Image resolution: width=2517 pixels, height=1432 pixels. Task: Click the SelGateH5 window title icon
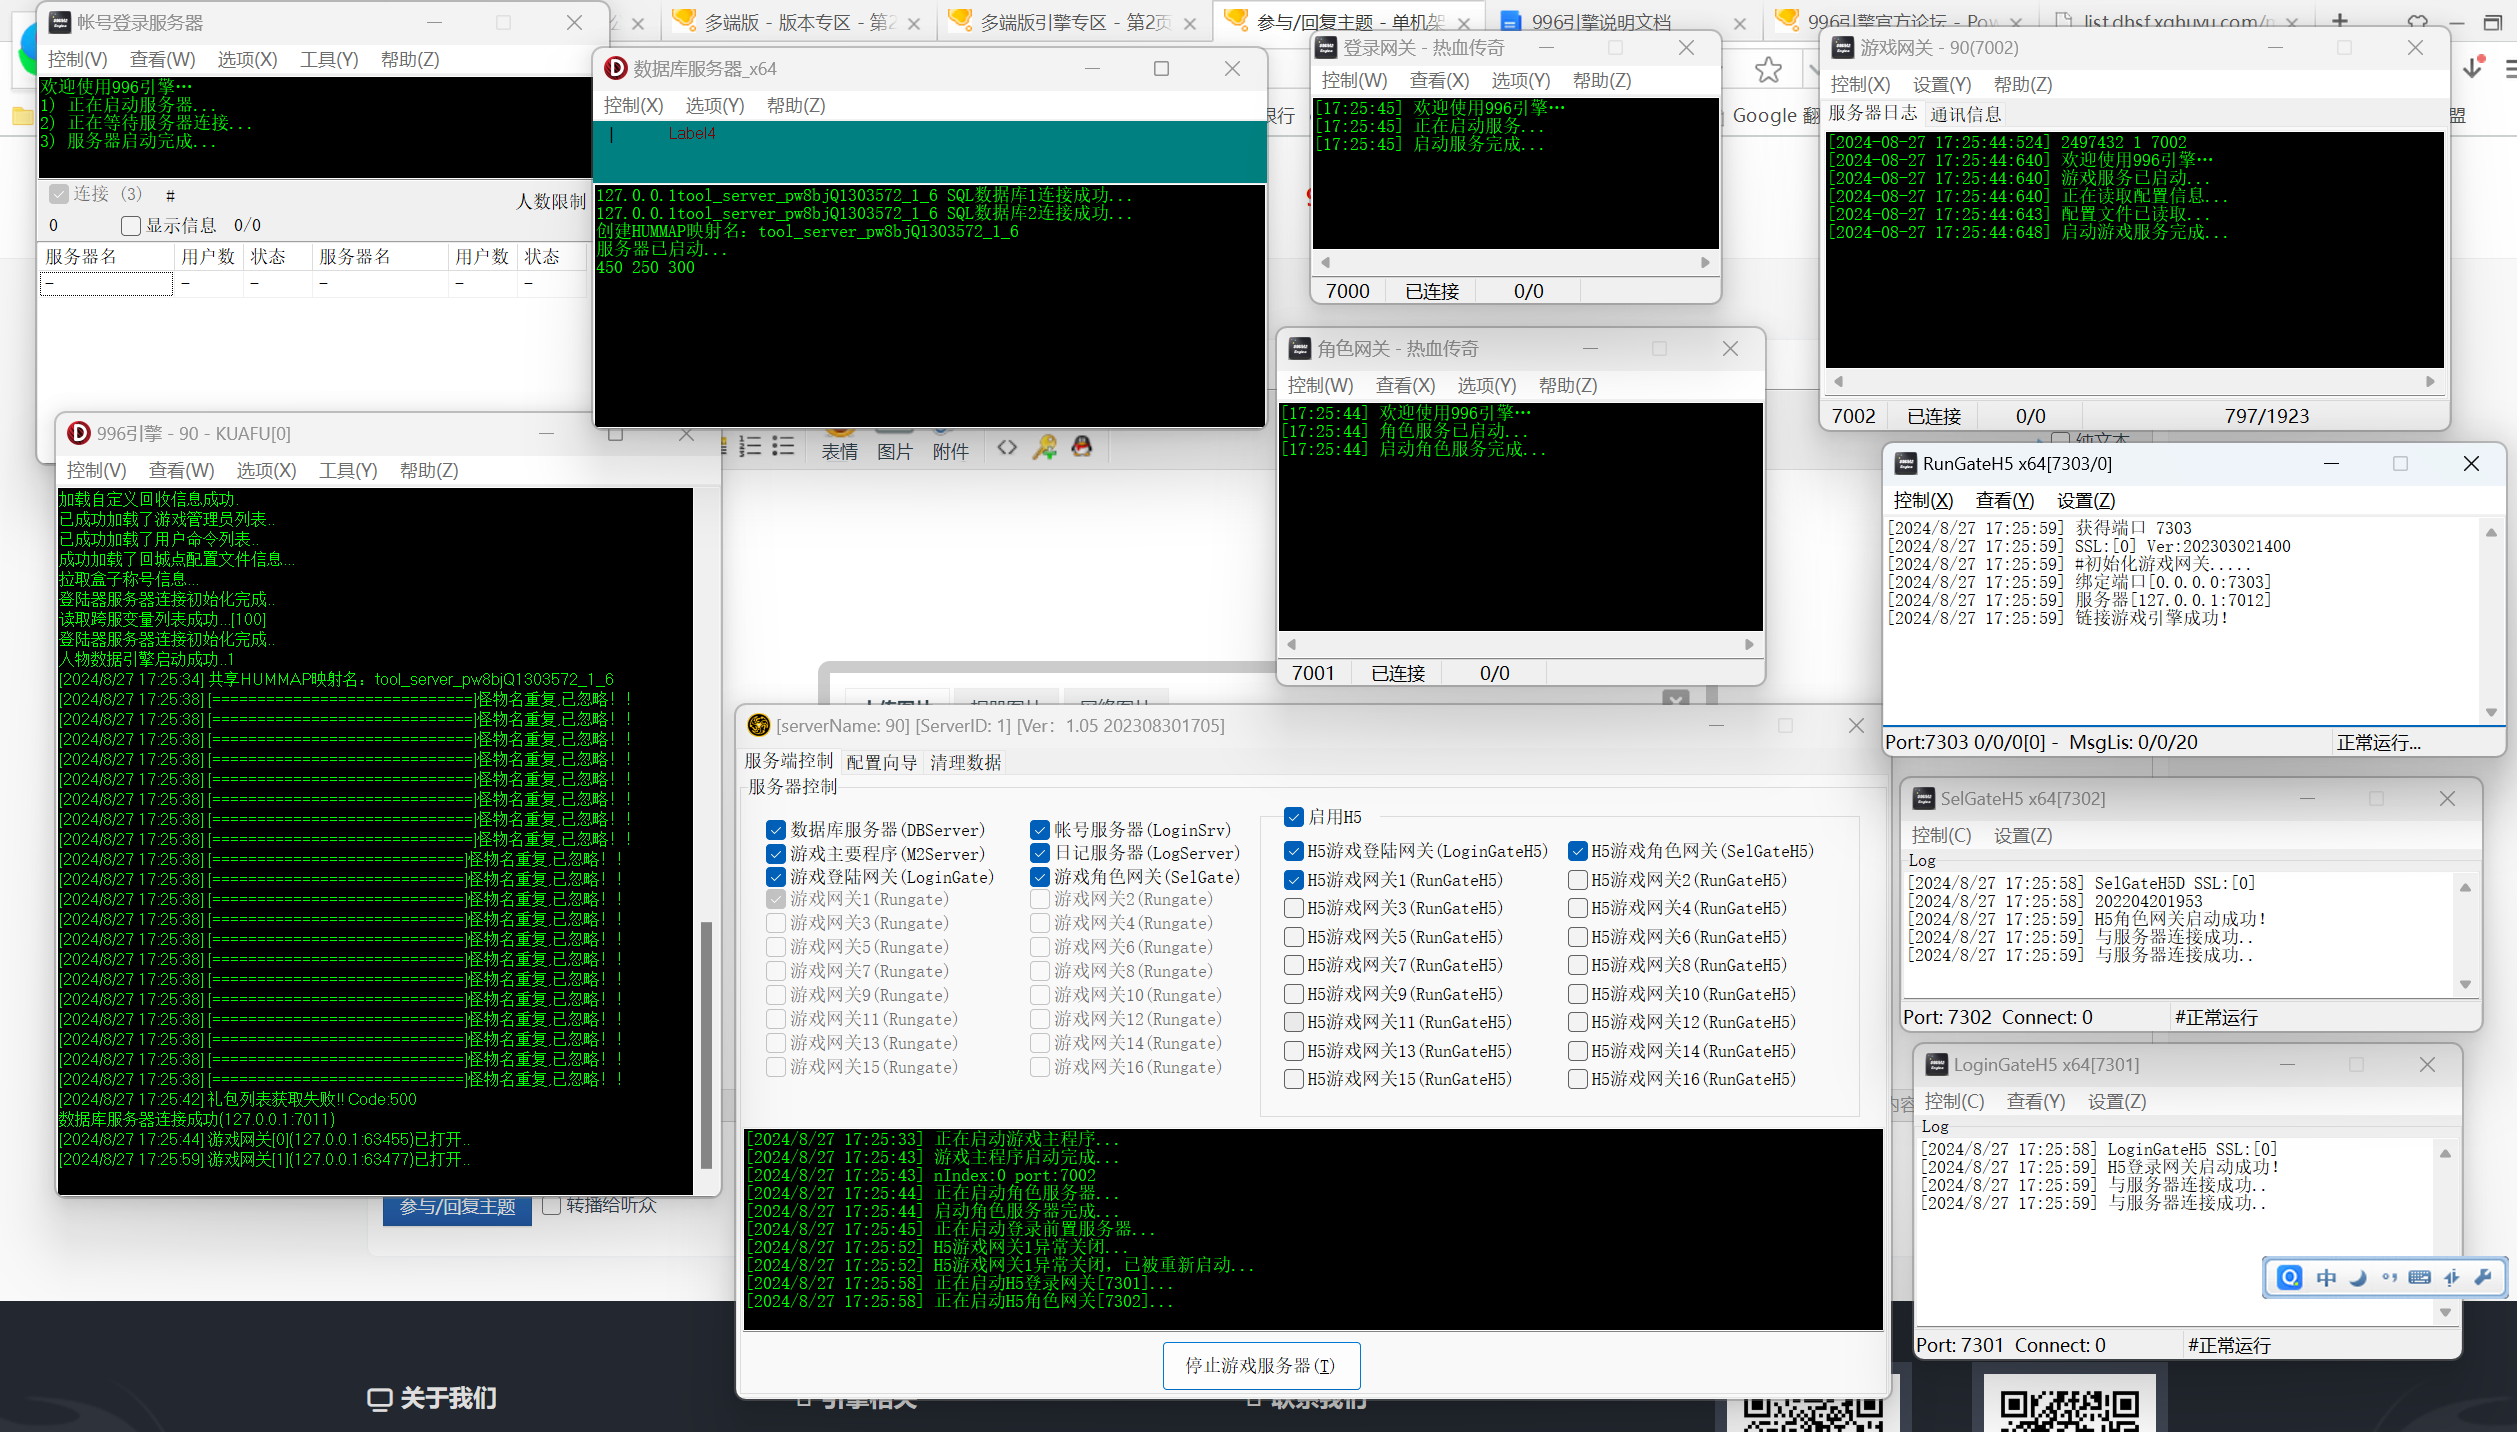tap(1924, 798)
